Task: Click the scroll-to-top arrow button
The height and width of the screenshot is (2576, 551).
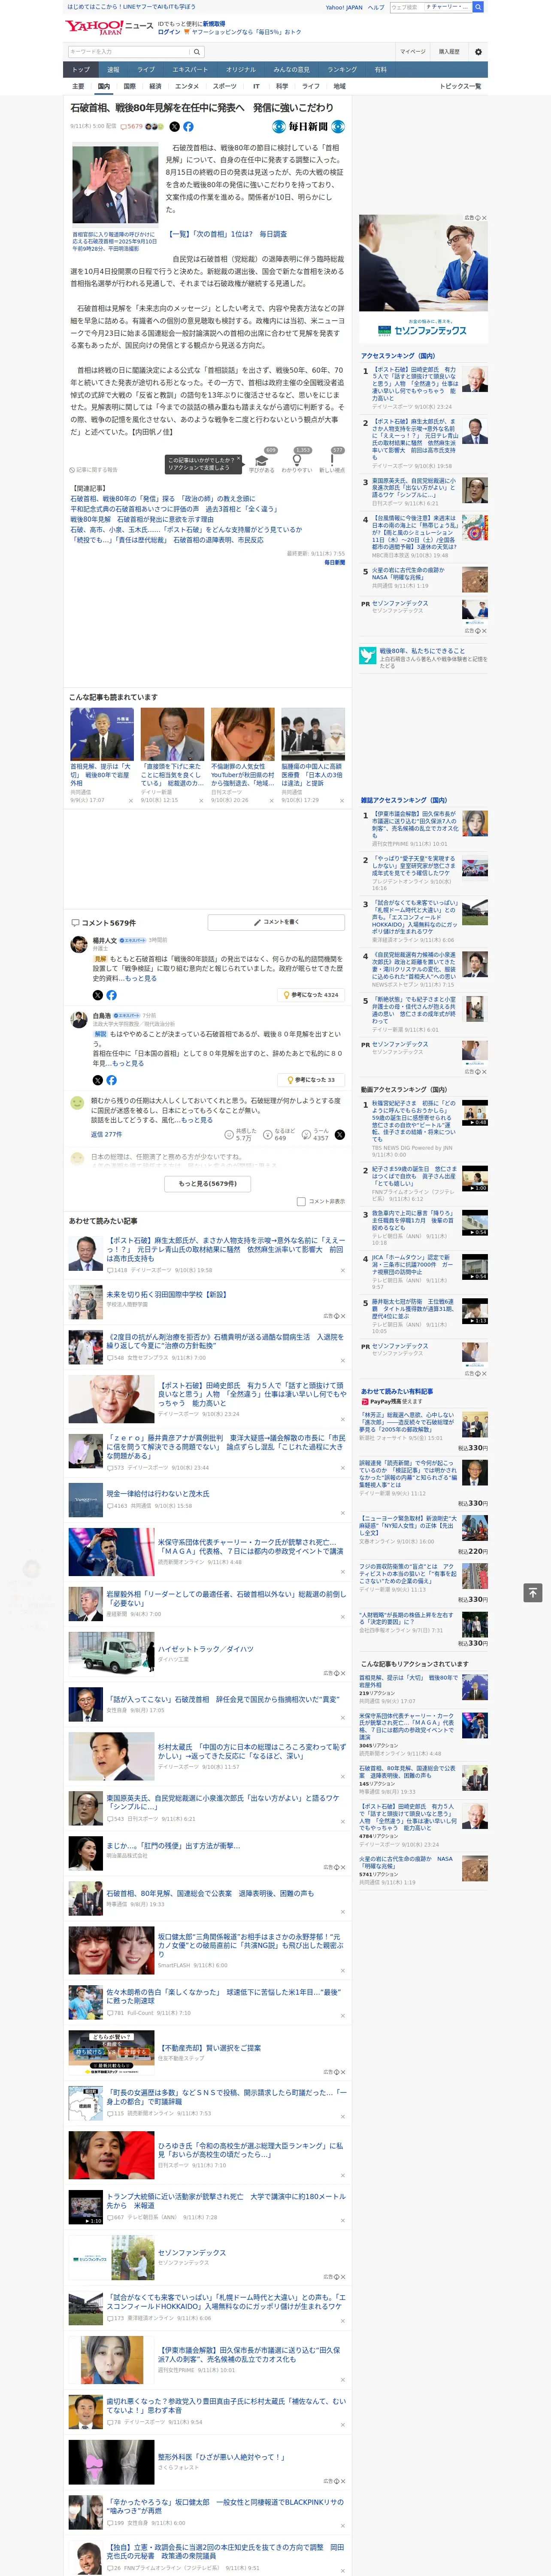Action: 533,1592
